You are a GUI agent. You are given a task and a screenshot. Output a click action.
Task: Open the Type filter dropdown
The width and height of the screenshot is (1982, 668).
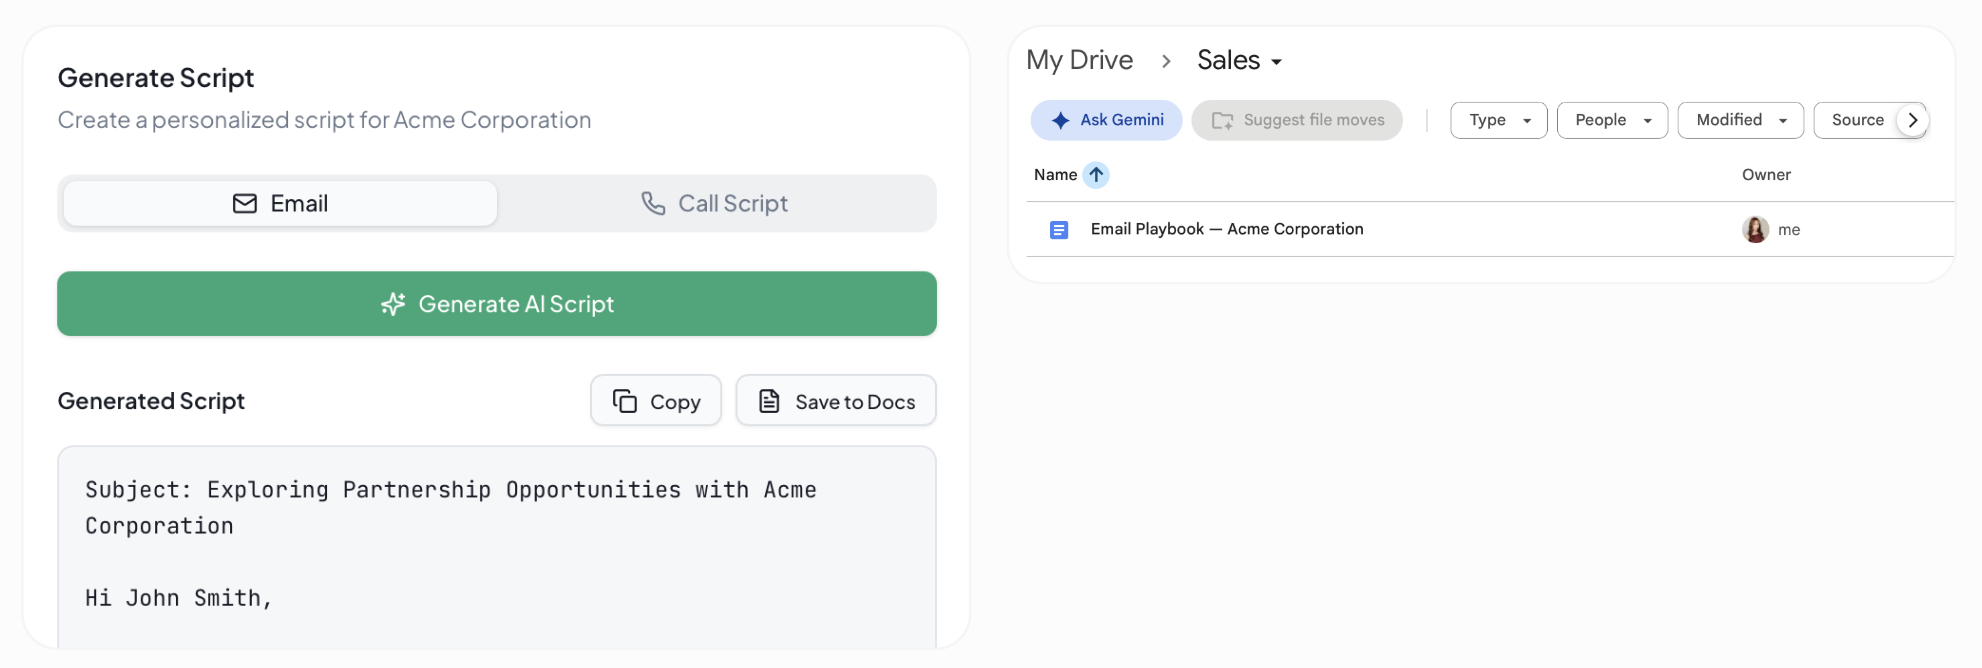(x=1499, y=120)
